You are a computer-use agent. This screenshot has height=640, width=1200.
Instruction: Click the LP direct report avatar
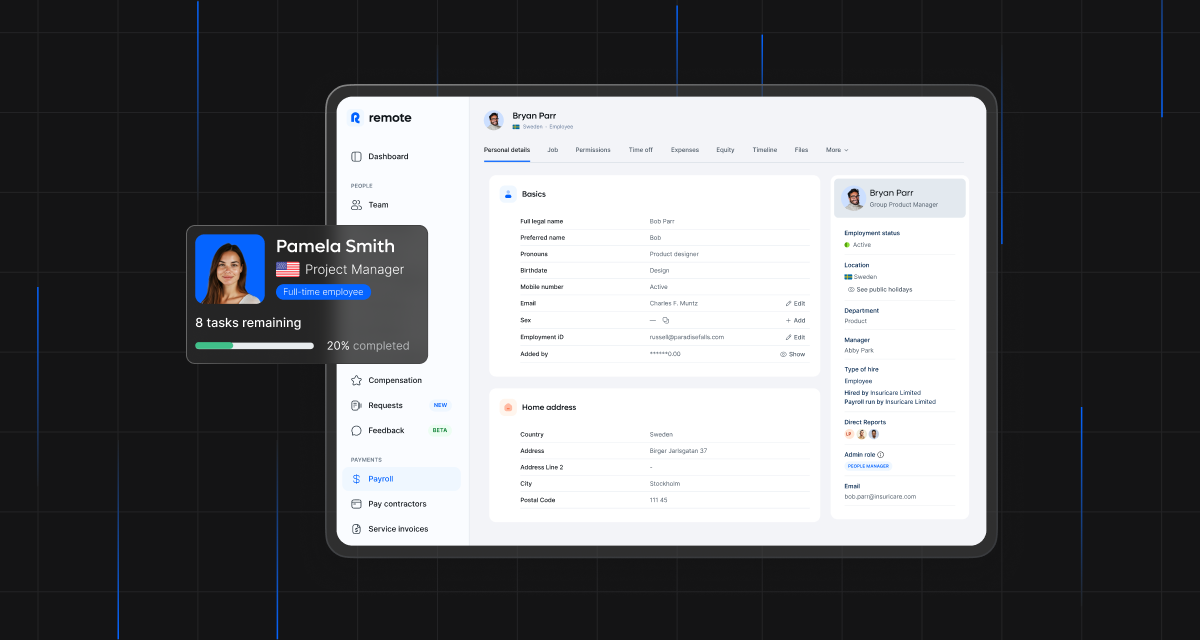point(849,434)
